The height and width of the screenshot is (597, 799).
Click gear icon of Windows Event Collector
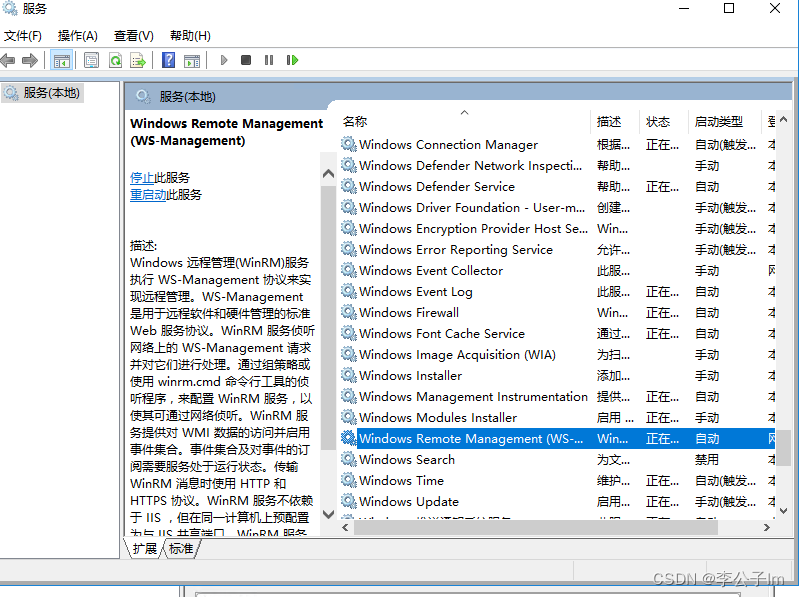click(x=349, y=270)
